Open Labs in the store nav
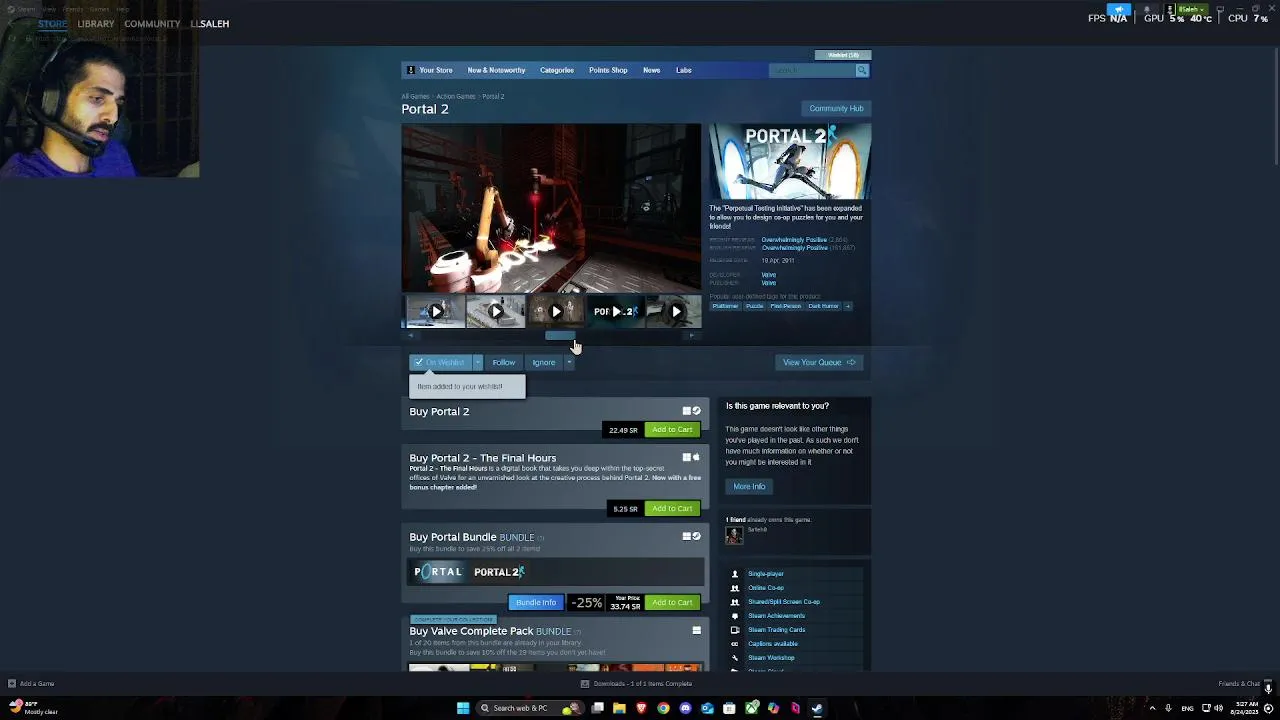 point(683,70)
